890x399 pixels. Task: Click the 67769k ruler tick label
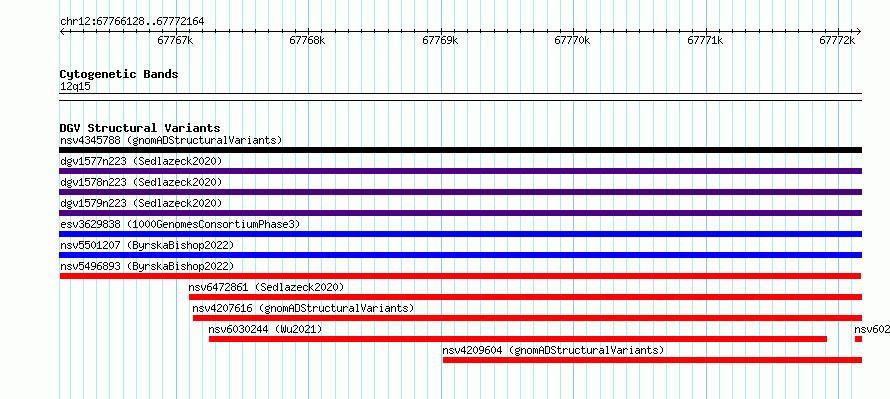tap(440, 40)
